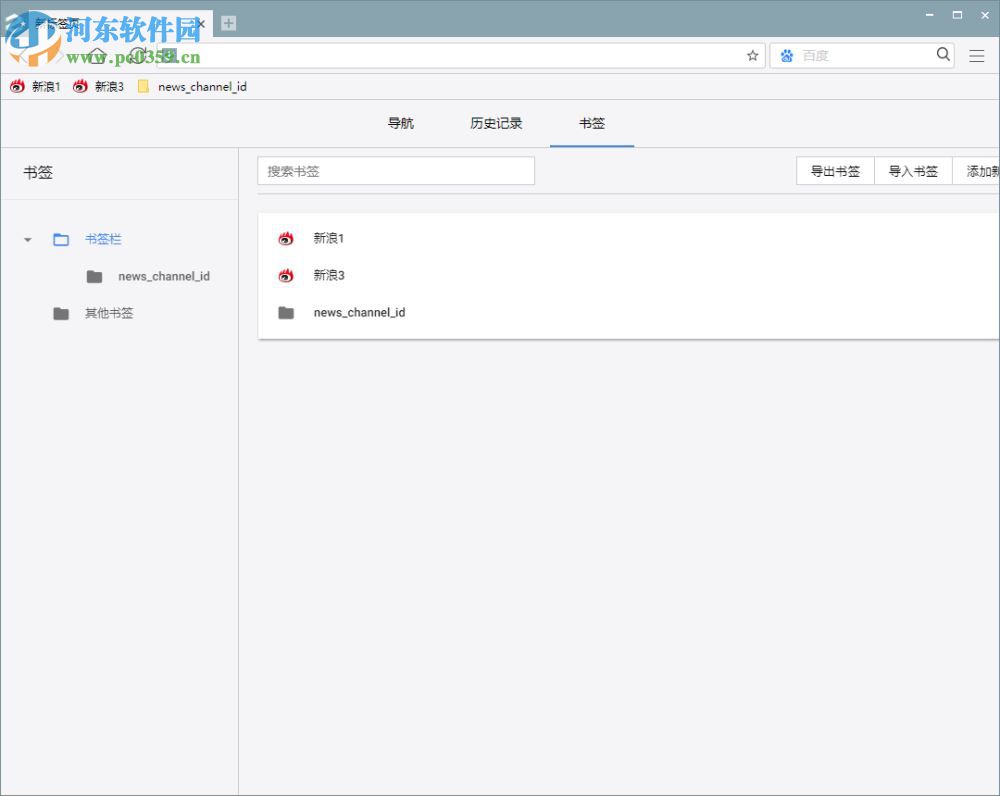
Task: Click the Home icon in the toolbar
Action: 97,55
